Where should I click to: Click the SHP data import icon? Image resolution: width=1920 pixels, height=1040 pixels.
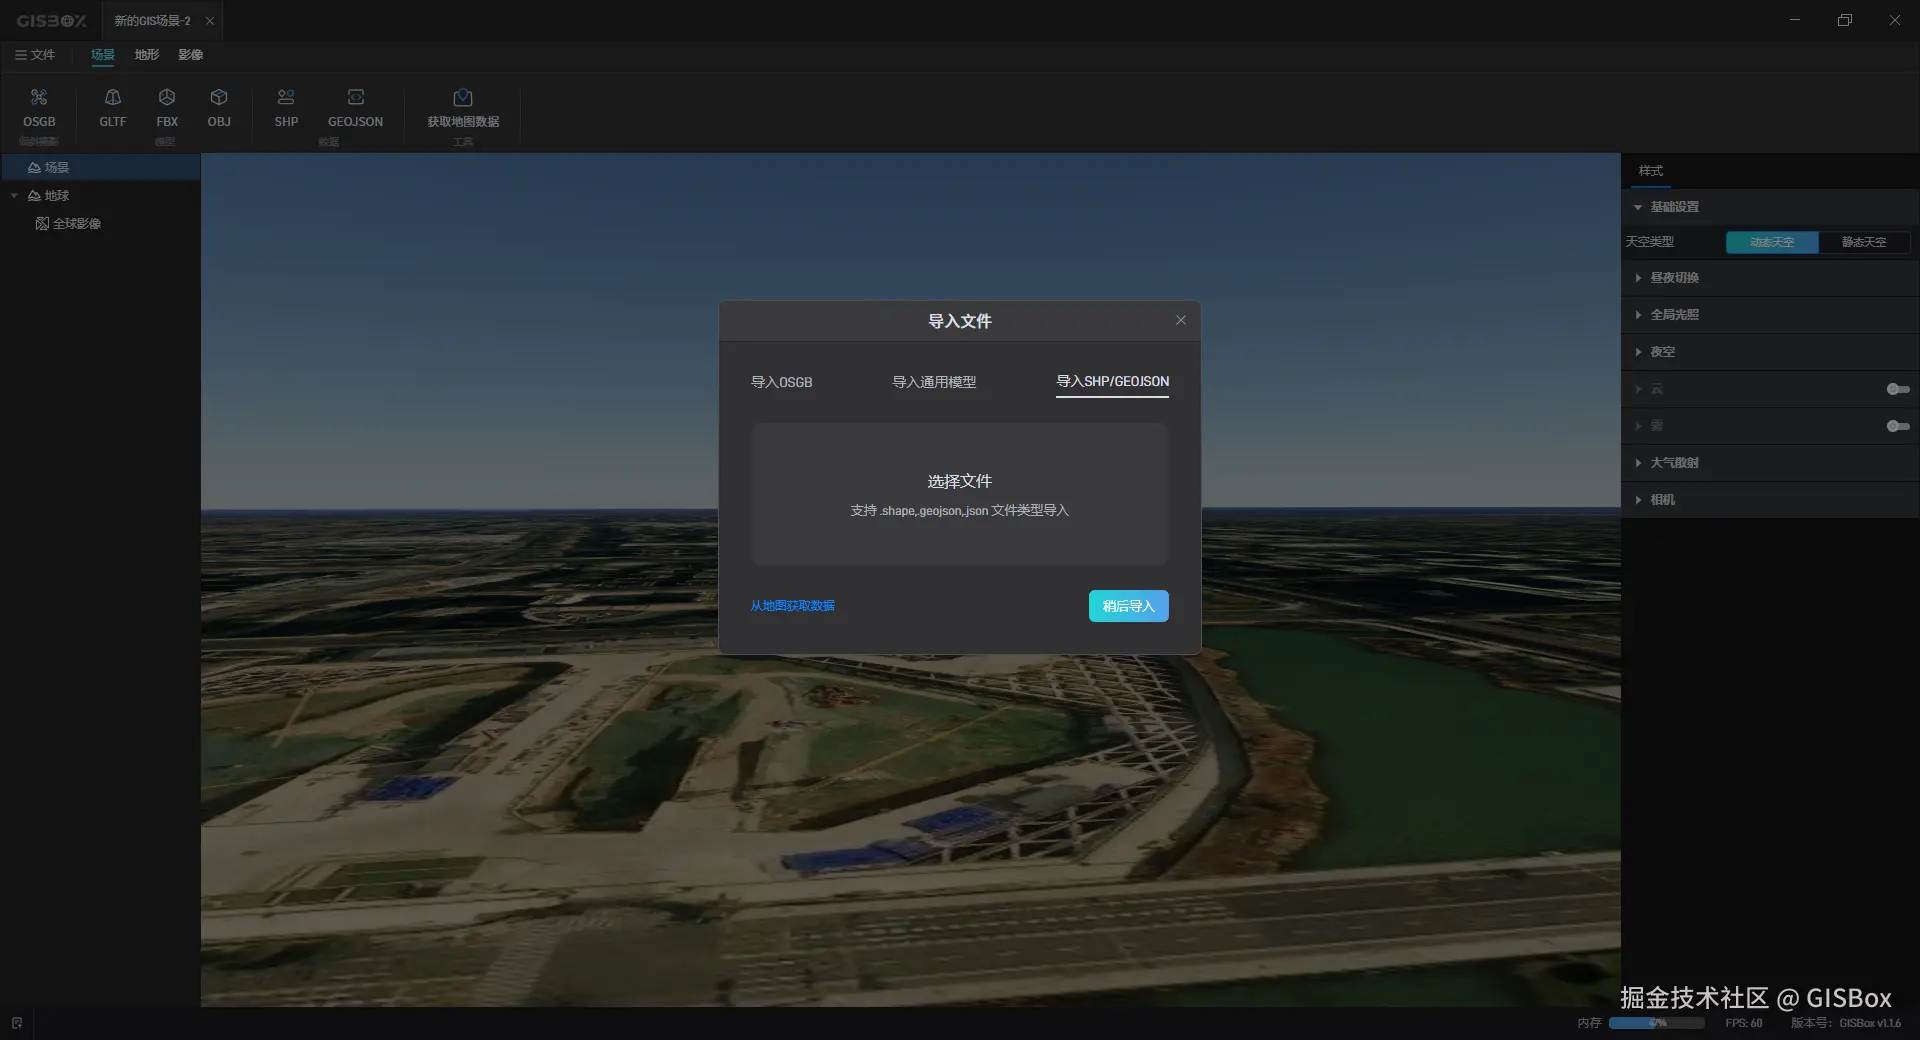pyautogui.click(x=286, y=108)
